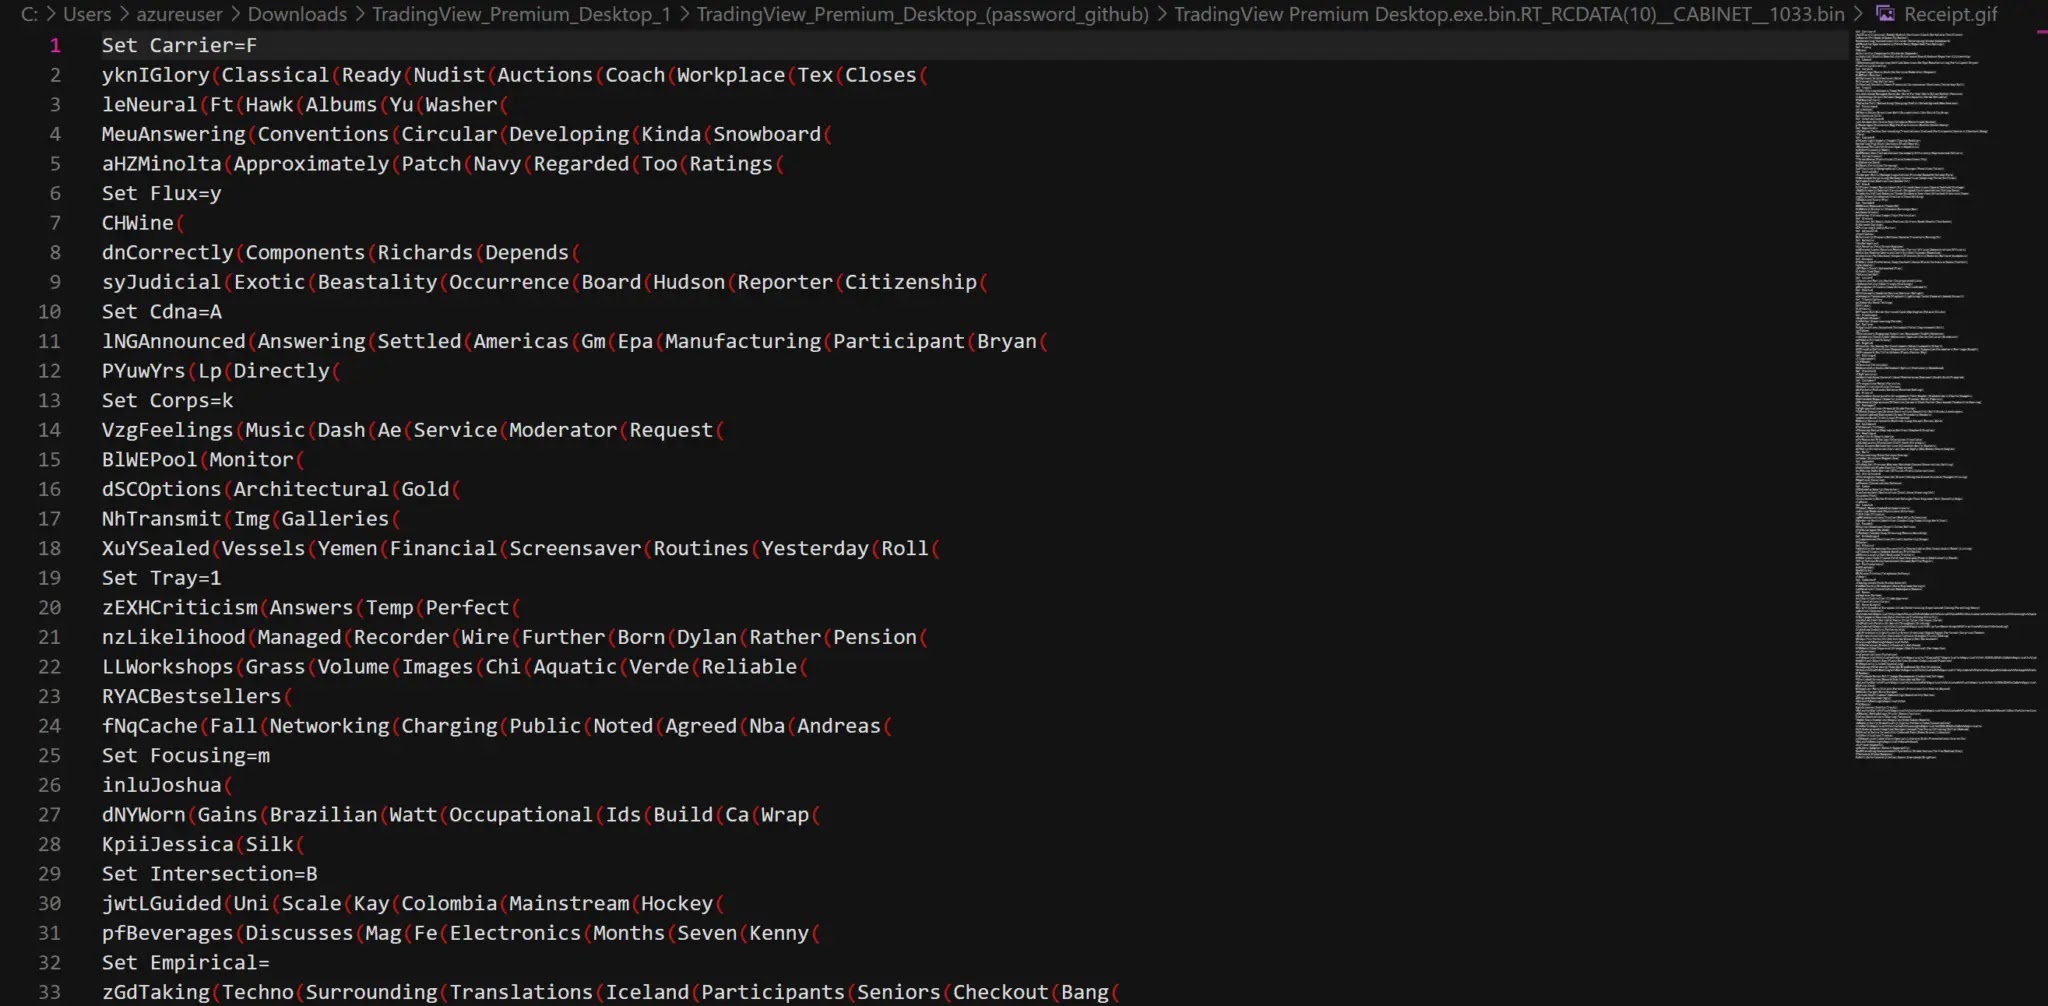Click the word 'CHWine' on line 7
The image size is (2048, 1006).
click(x=137, y=223)
